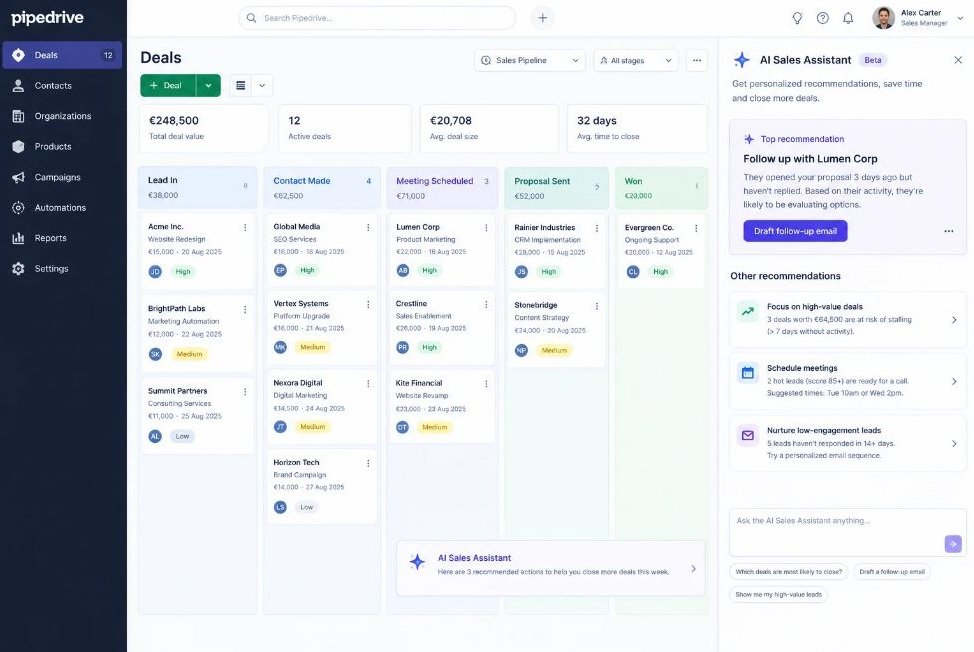Image resolution: width=974 pixels, height=652 pixels.
Task: Open Reports in the sidebar
Action: pyautogui.click(x=62, y=238)
